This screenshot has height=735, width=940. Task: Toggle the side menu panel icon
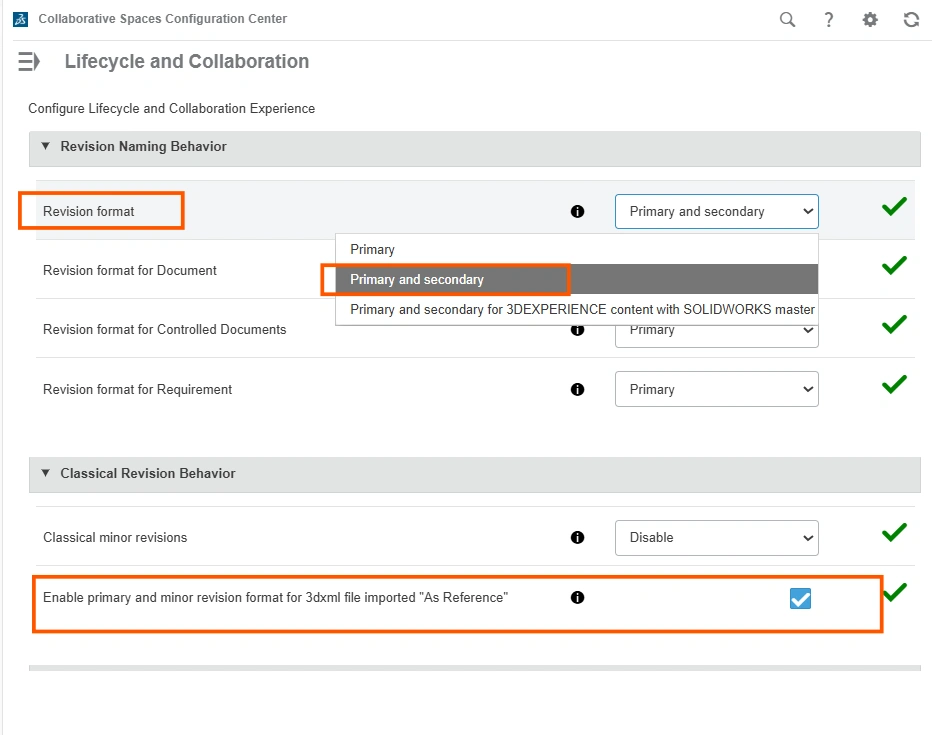tap(29, 62)
